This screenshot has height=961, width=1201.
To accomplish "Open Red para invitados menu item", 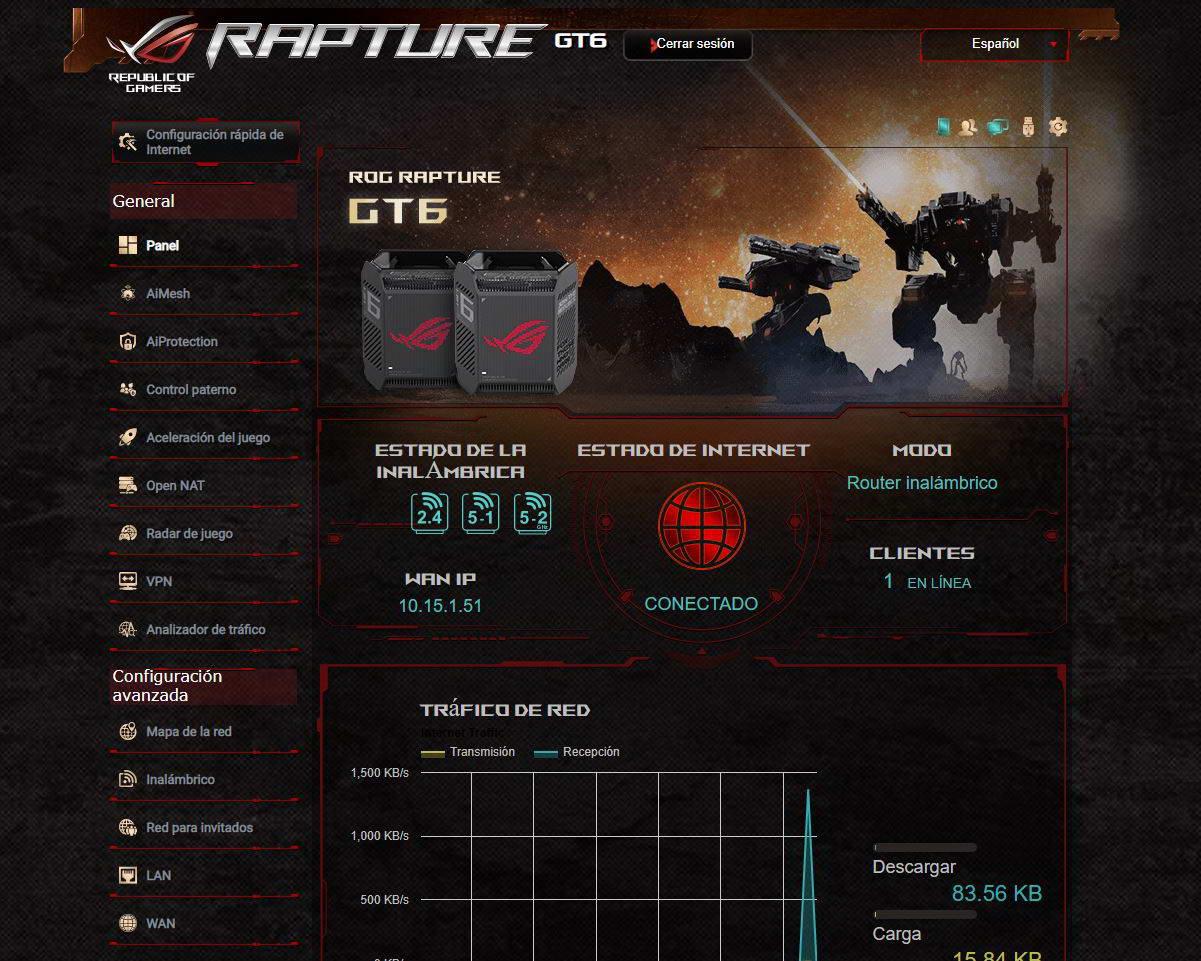I will [x=204, y=827].
